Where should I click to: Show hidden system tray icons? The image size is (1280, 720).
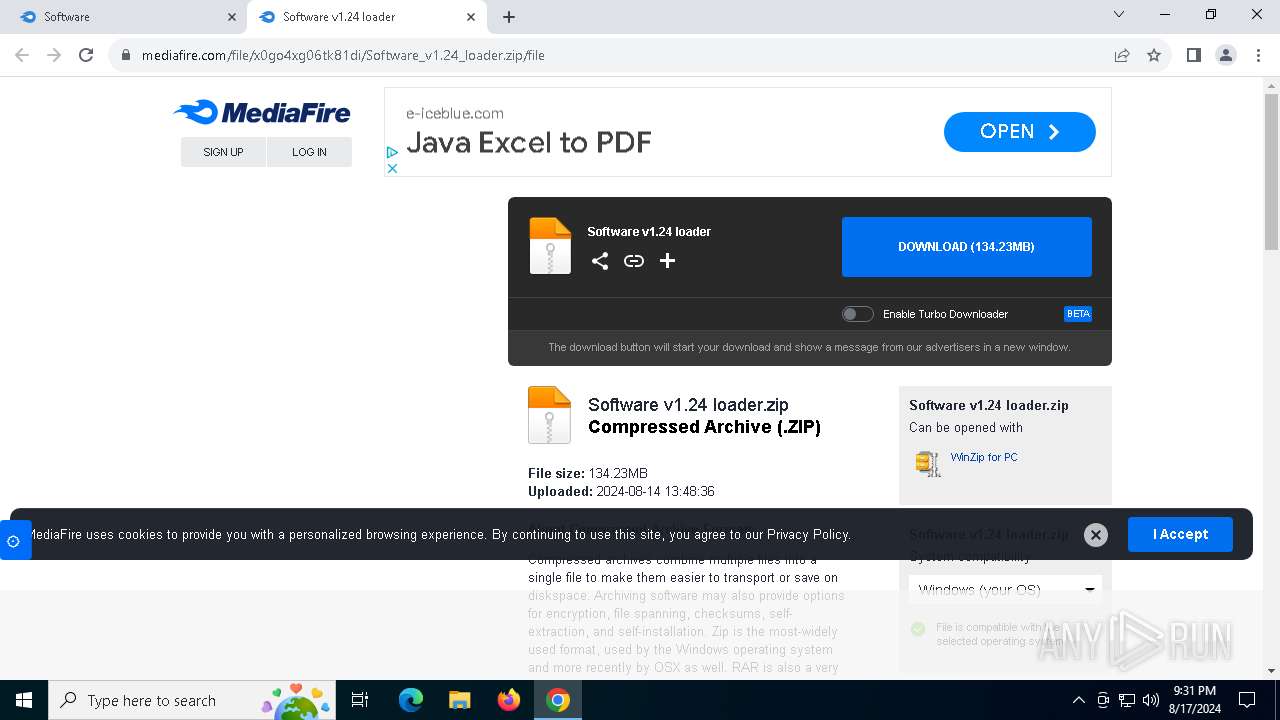1078,700
